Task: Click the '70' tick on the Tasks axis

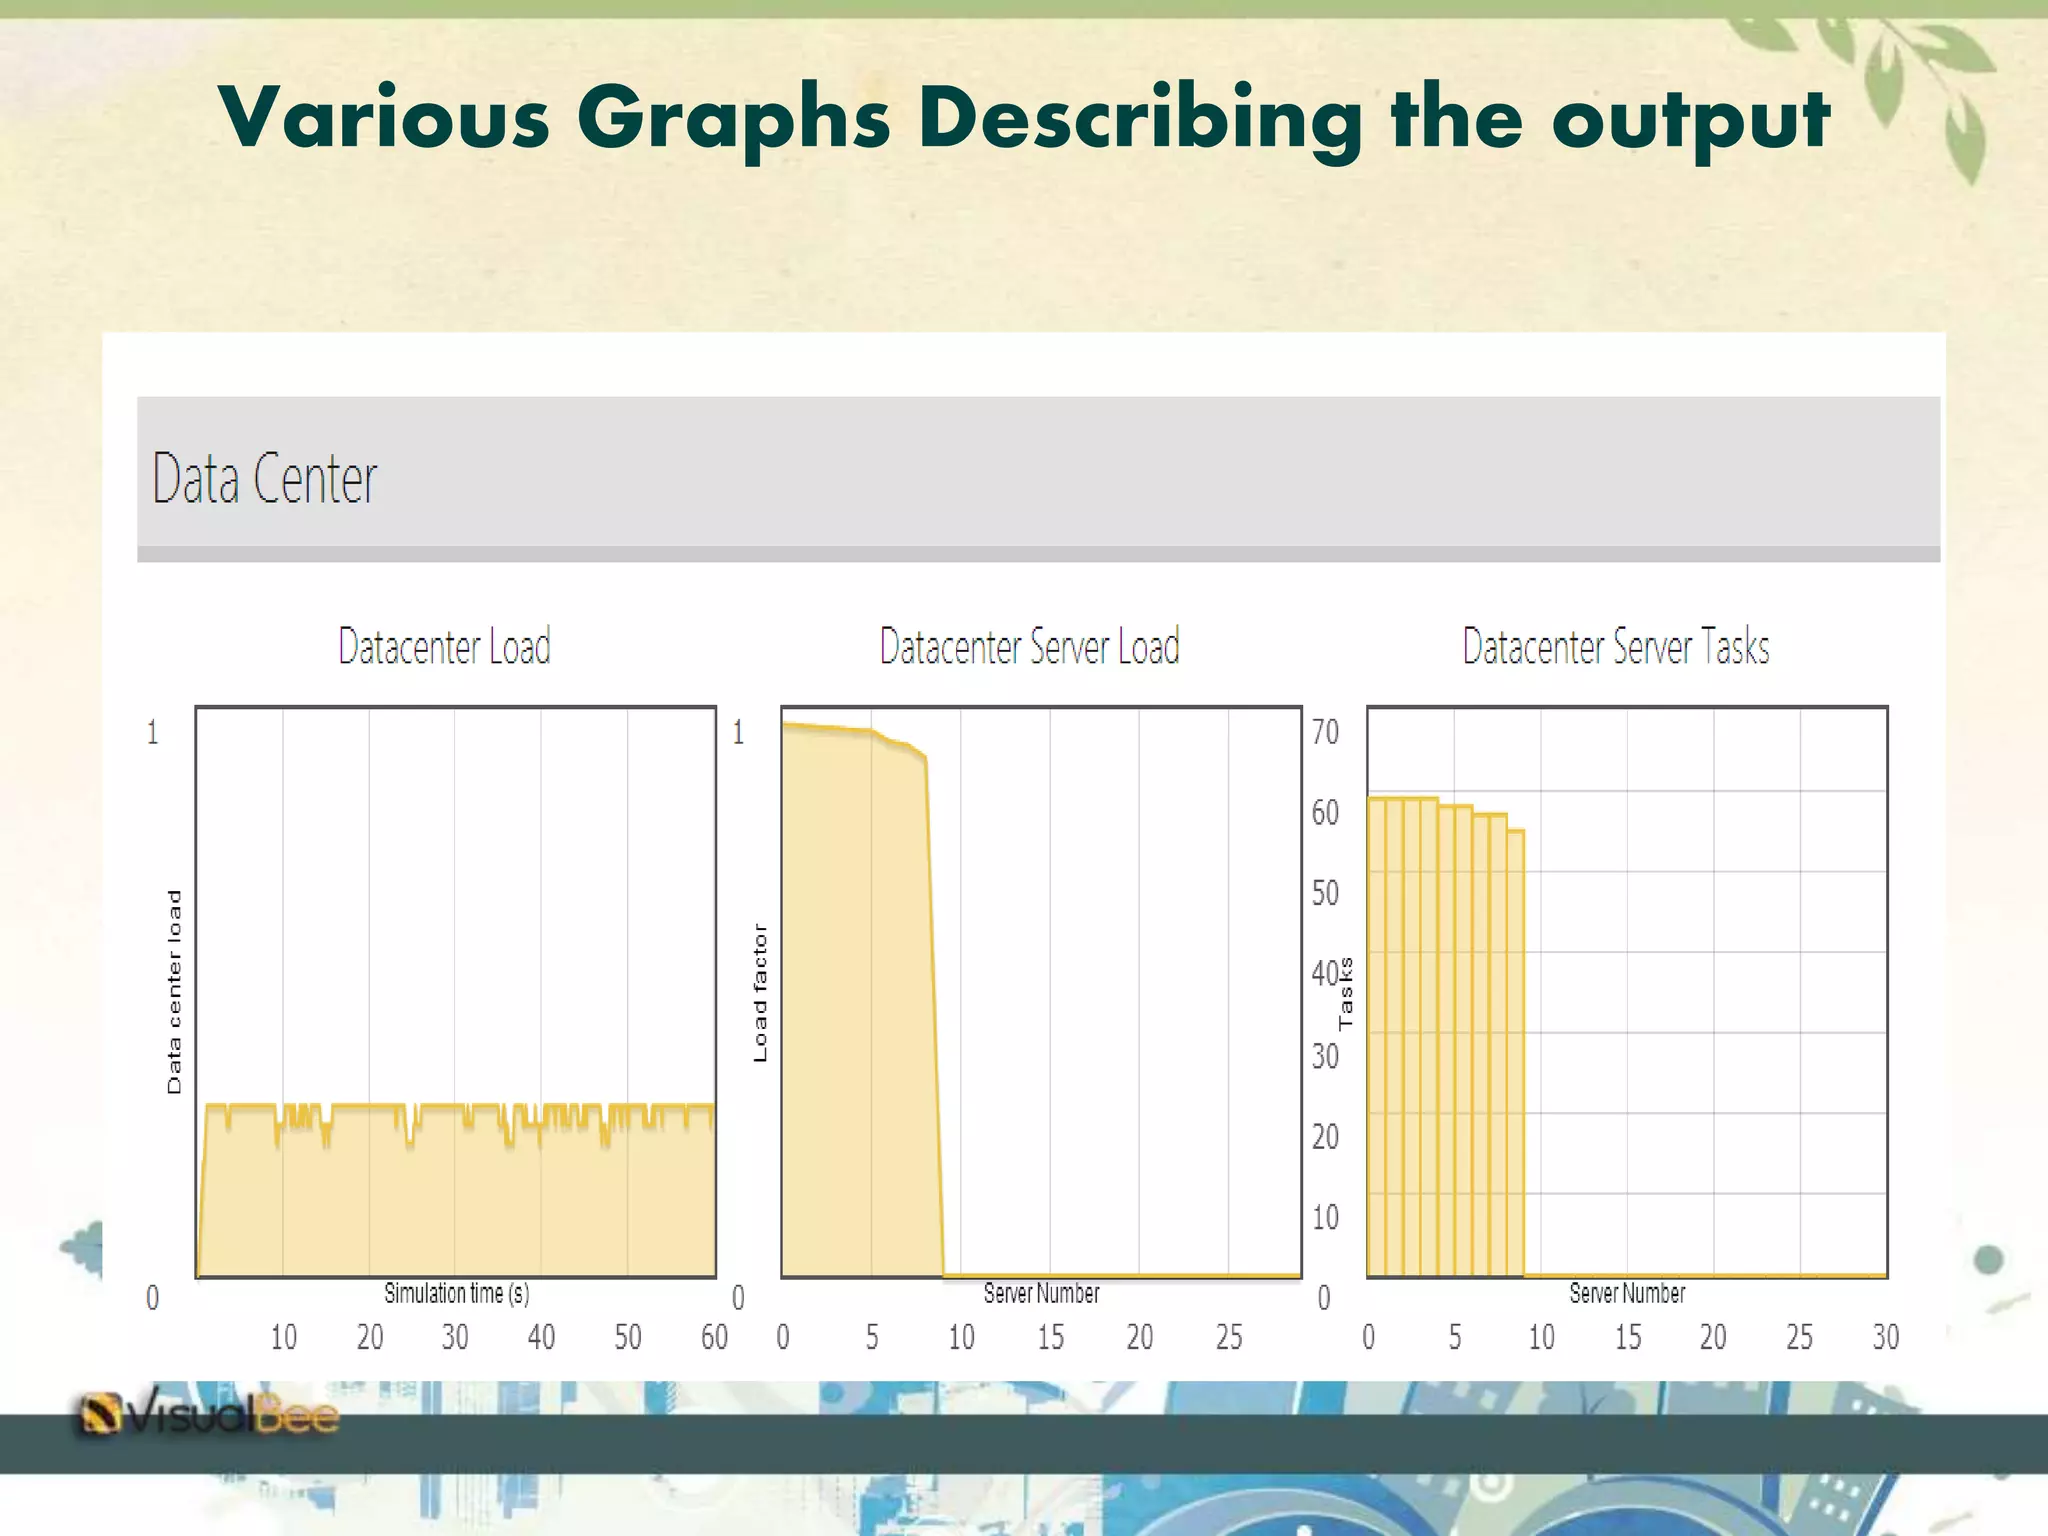Action: (x=1325, y=732)
